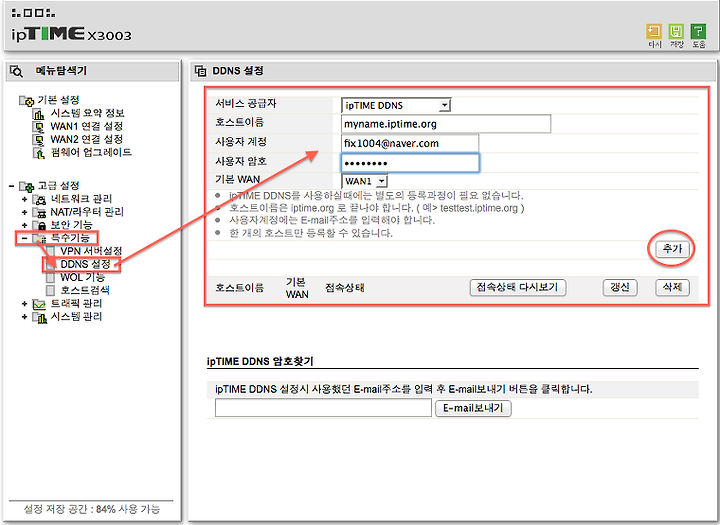Click the DDNS 설정 panel title icon

[201, 71]
